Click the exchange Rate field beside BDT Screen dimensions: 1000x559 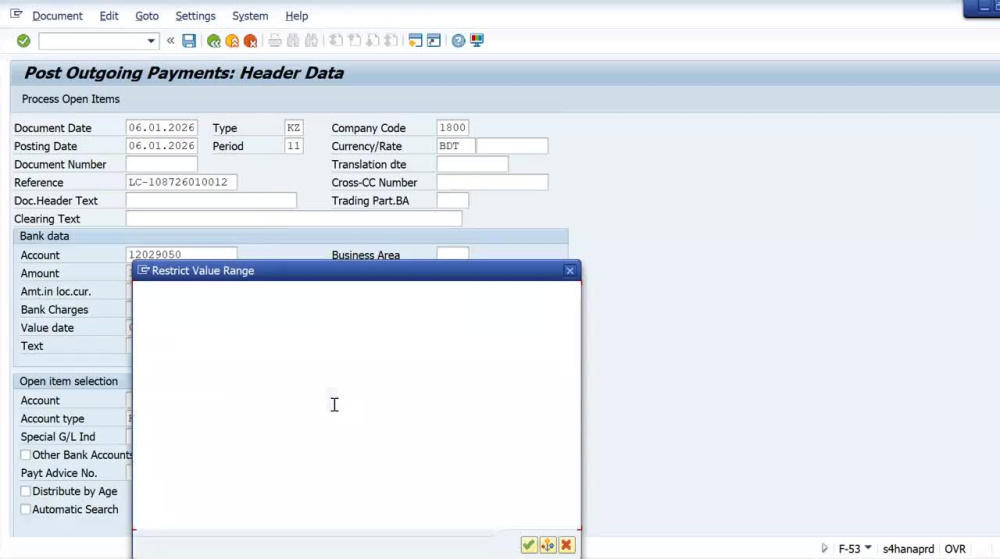coord(512,146)
